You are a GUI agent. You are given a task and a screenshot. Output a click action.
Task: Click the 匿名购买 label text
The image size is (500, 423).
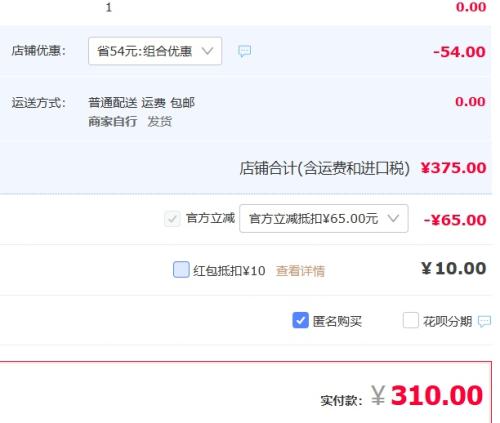pos(337,321)
